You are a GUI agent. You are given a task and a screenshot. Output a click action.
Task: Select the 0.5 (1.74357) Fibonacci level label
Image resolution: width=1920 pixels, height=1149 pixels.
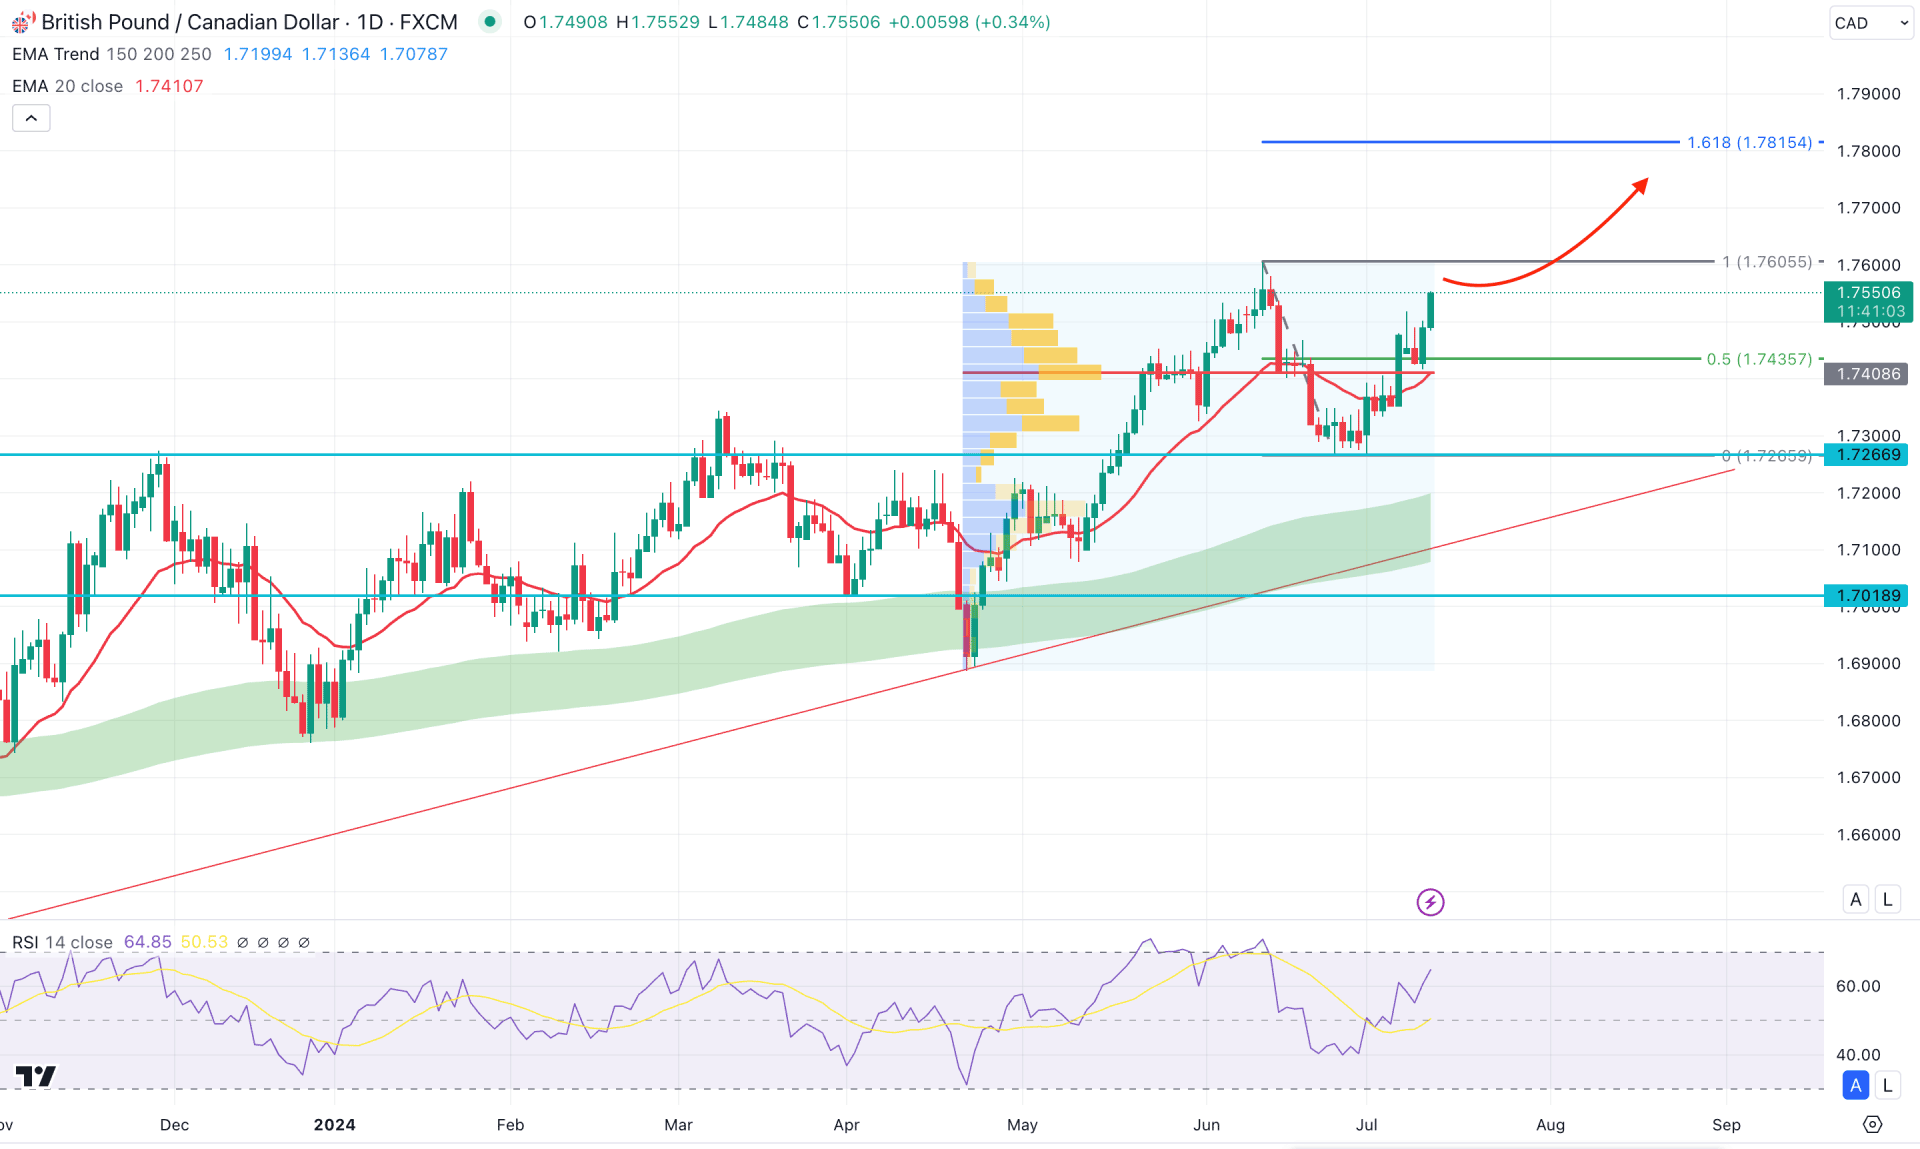1759,359
